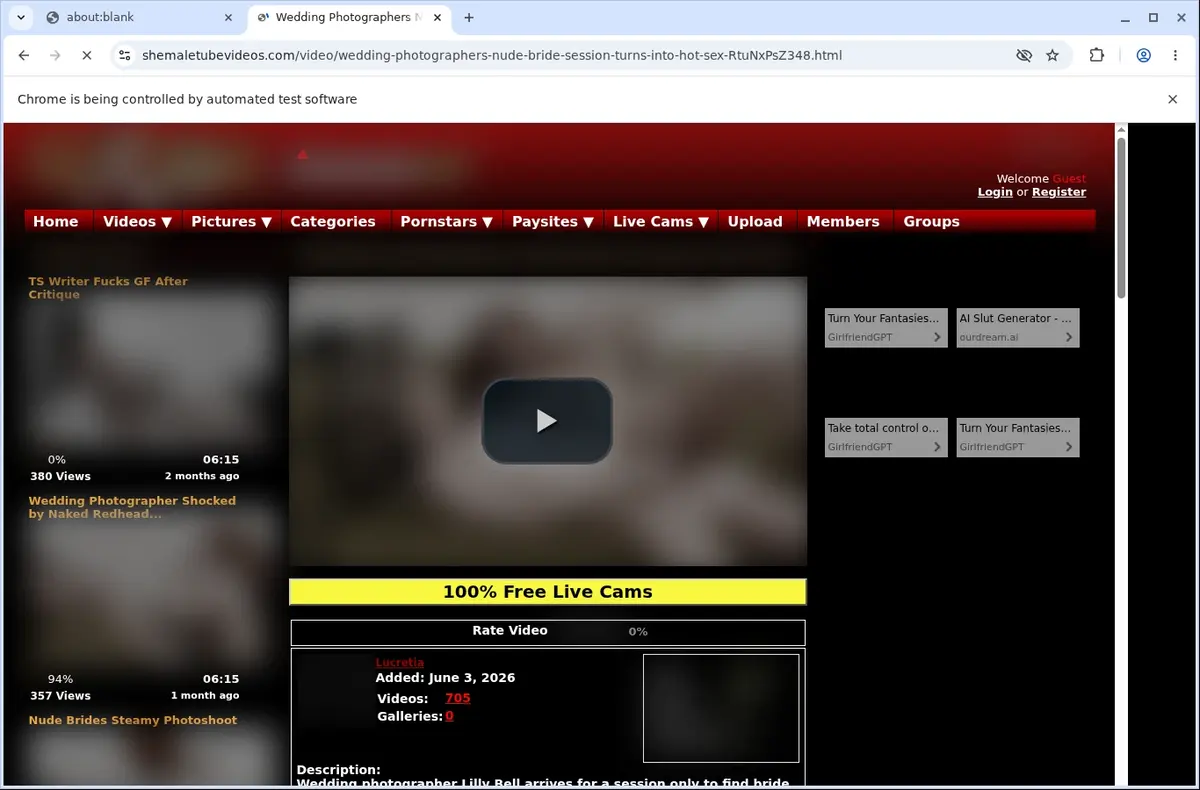Click the 'Turn Your Fantasies' top ad title

883,318
